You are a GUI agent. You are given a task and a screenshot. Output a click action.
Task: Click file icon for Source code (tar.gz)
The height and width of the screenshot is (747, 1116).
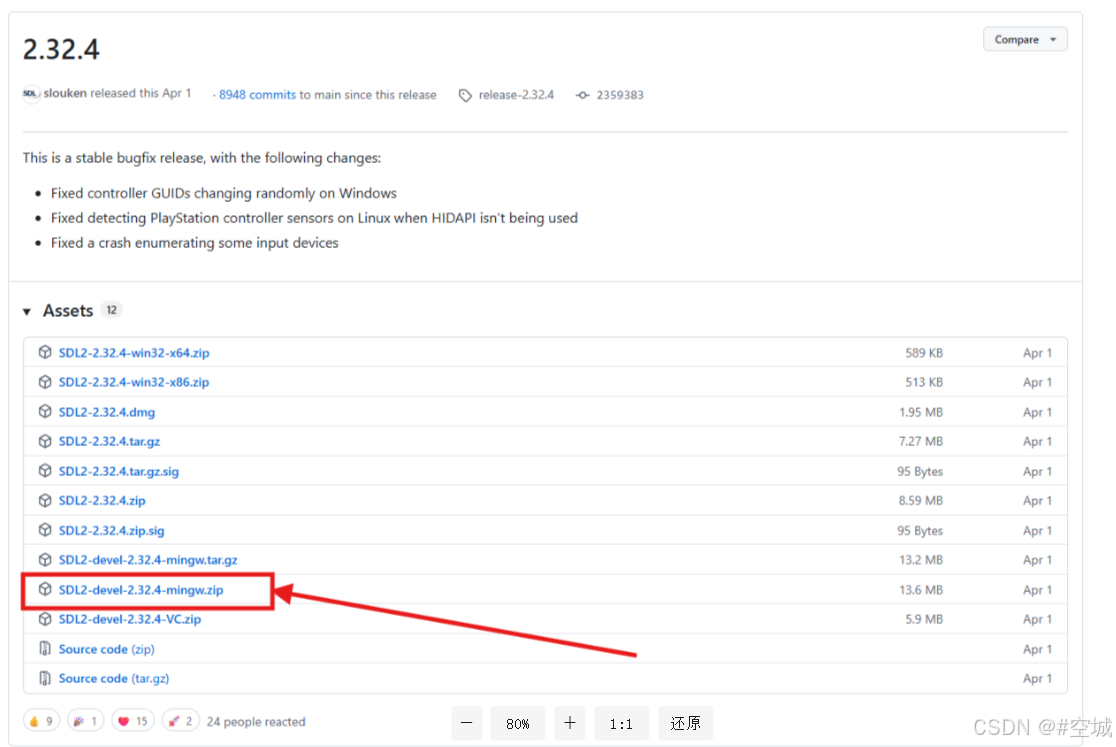(x=45, y=679)
